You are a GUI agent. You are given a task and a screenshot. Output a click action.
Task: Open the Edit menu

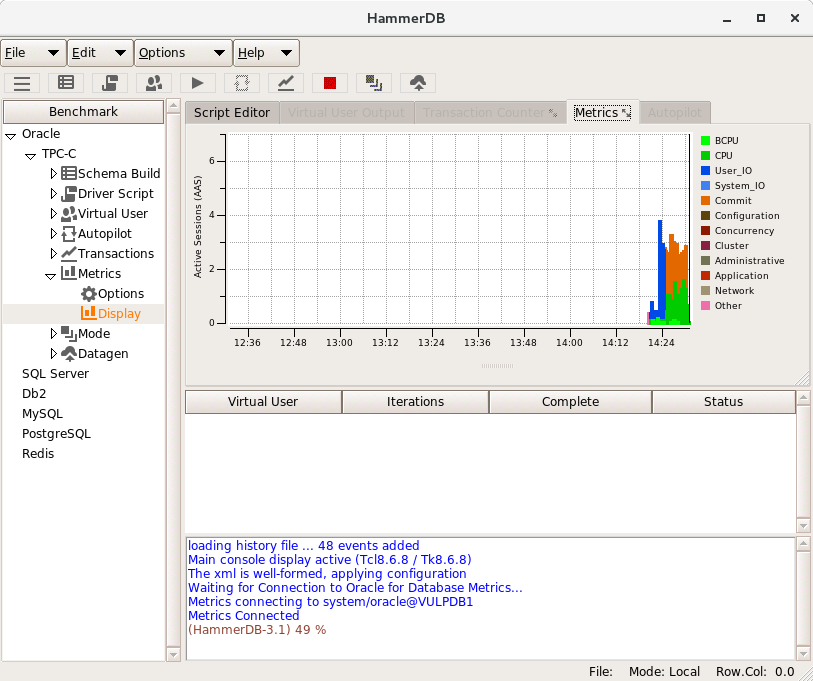[x=100, y=53]
